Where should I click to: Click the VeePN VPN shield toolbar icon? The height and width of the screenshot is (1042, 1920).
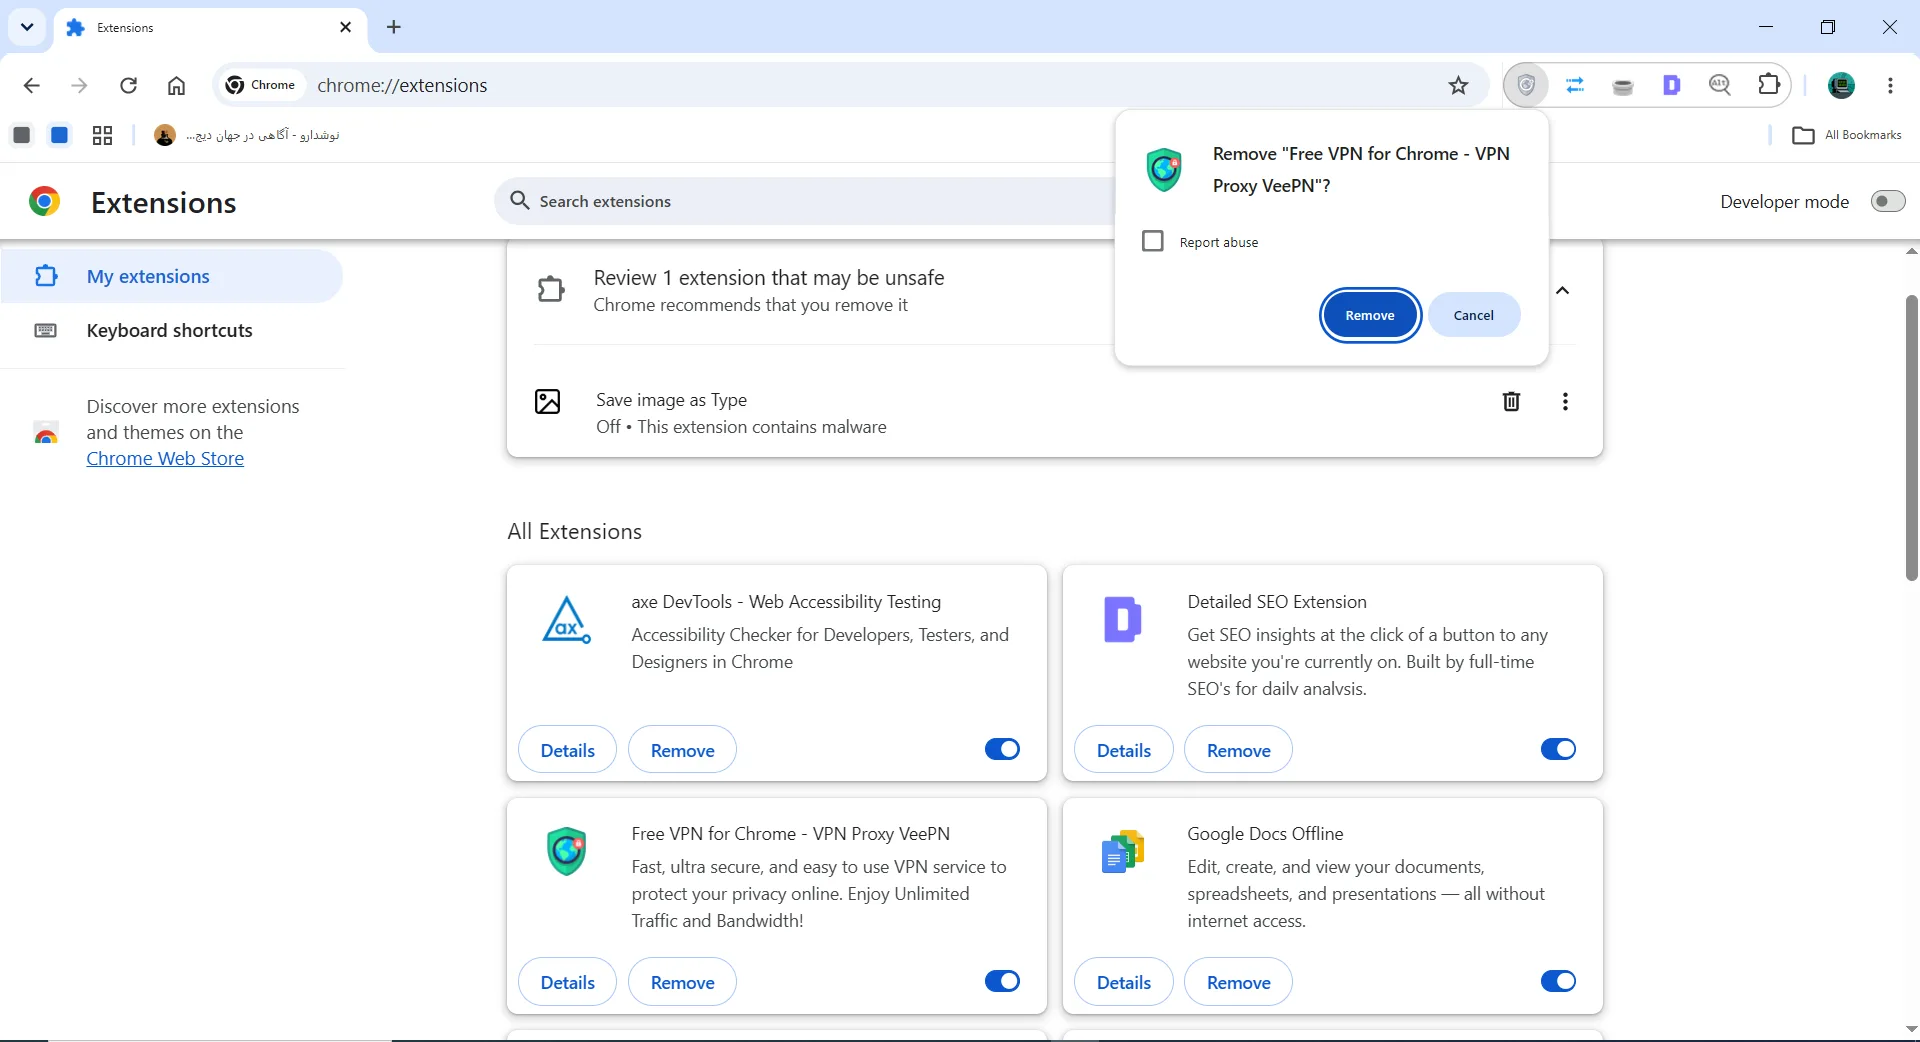pos(1526,85)
